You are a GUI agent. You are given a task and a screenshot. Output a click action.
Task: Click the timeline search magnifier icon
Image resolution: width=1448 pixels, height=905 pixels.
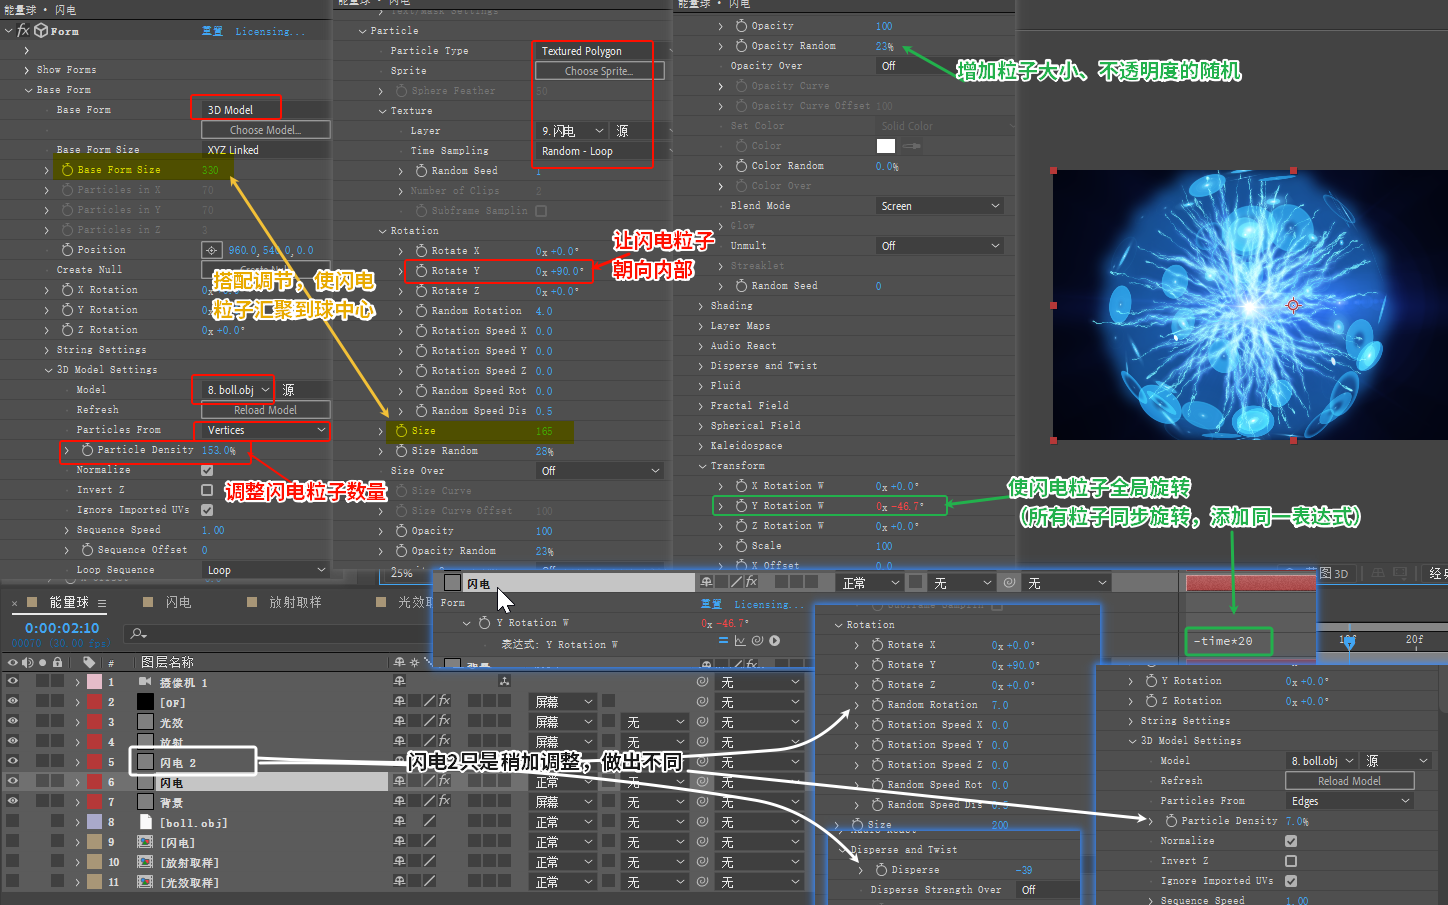(138, 633)
